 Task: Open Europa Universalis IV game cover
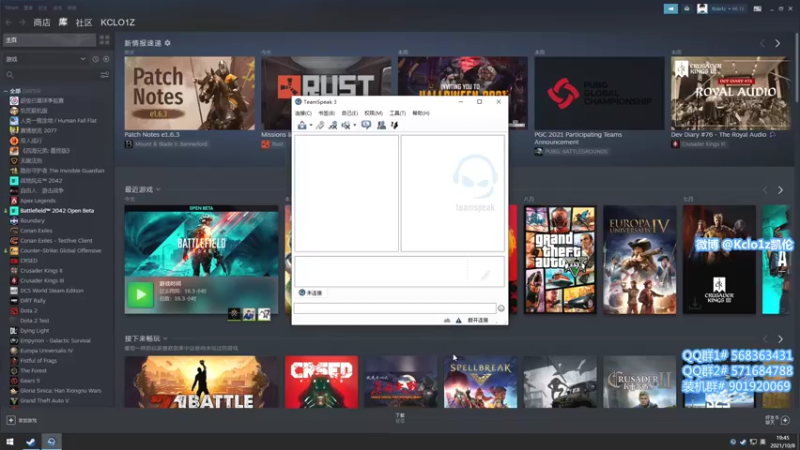[639, 260]
